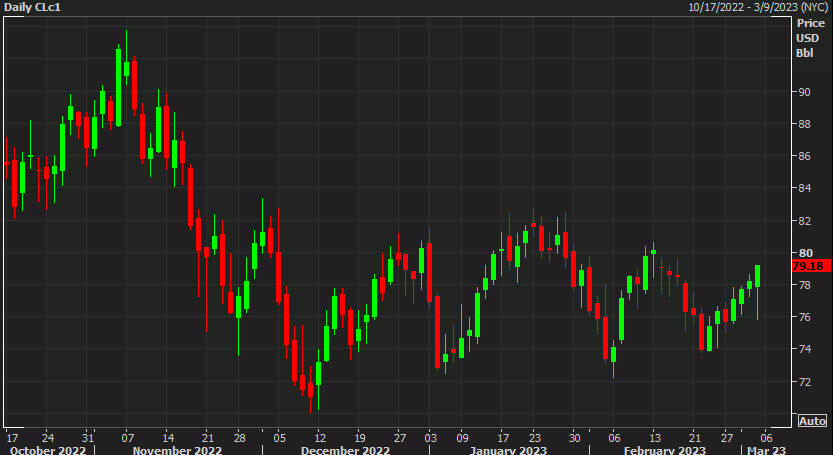The width and height of the screenshot is (833, 455).
Task: Click the 05 date tick in December
Action: 279,439
